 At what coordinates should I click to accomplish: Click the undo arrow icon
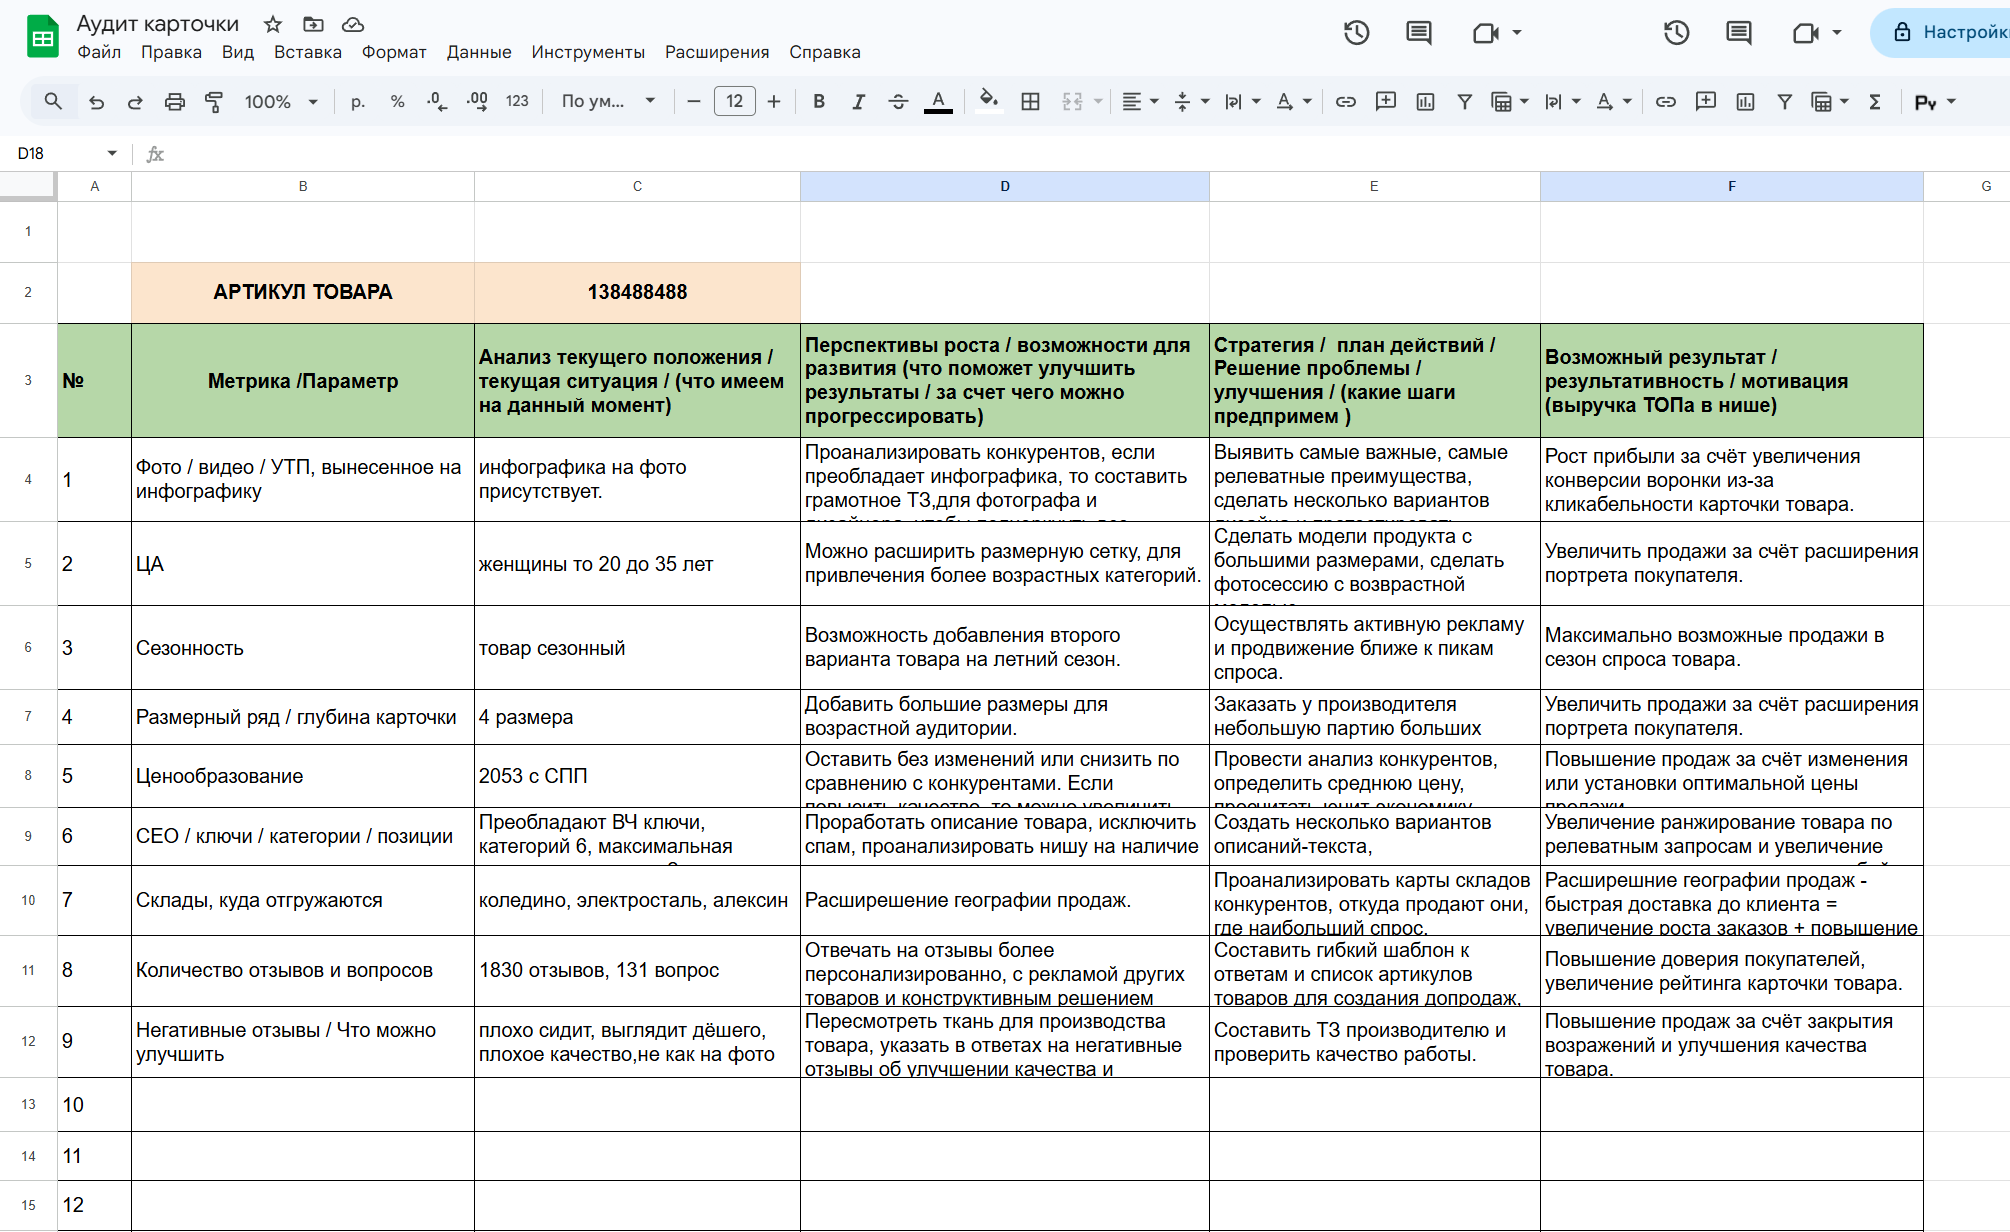pos(96,101)
